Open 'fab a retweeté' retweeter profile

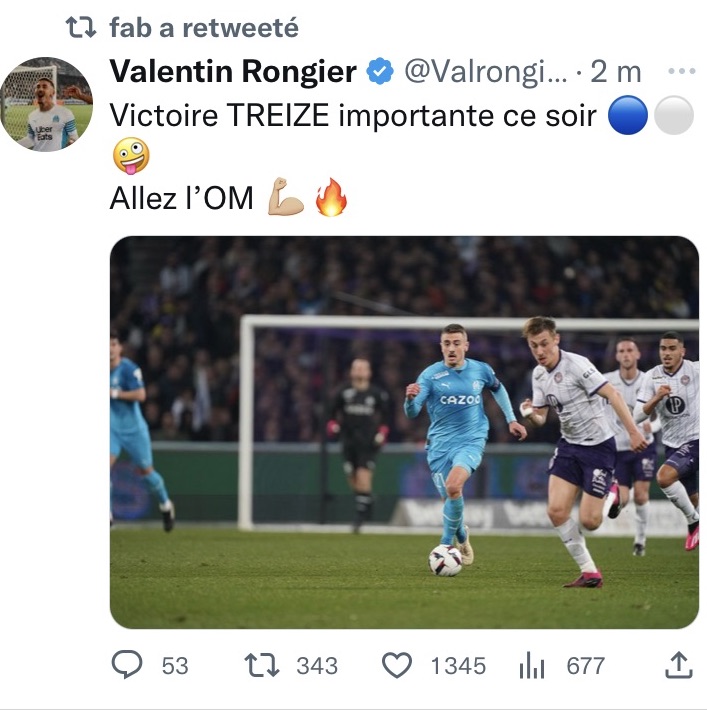pos(204,28)
